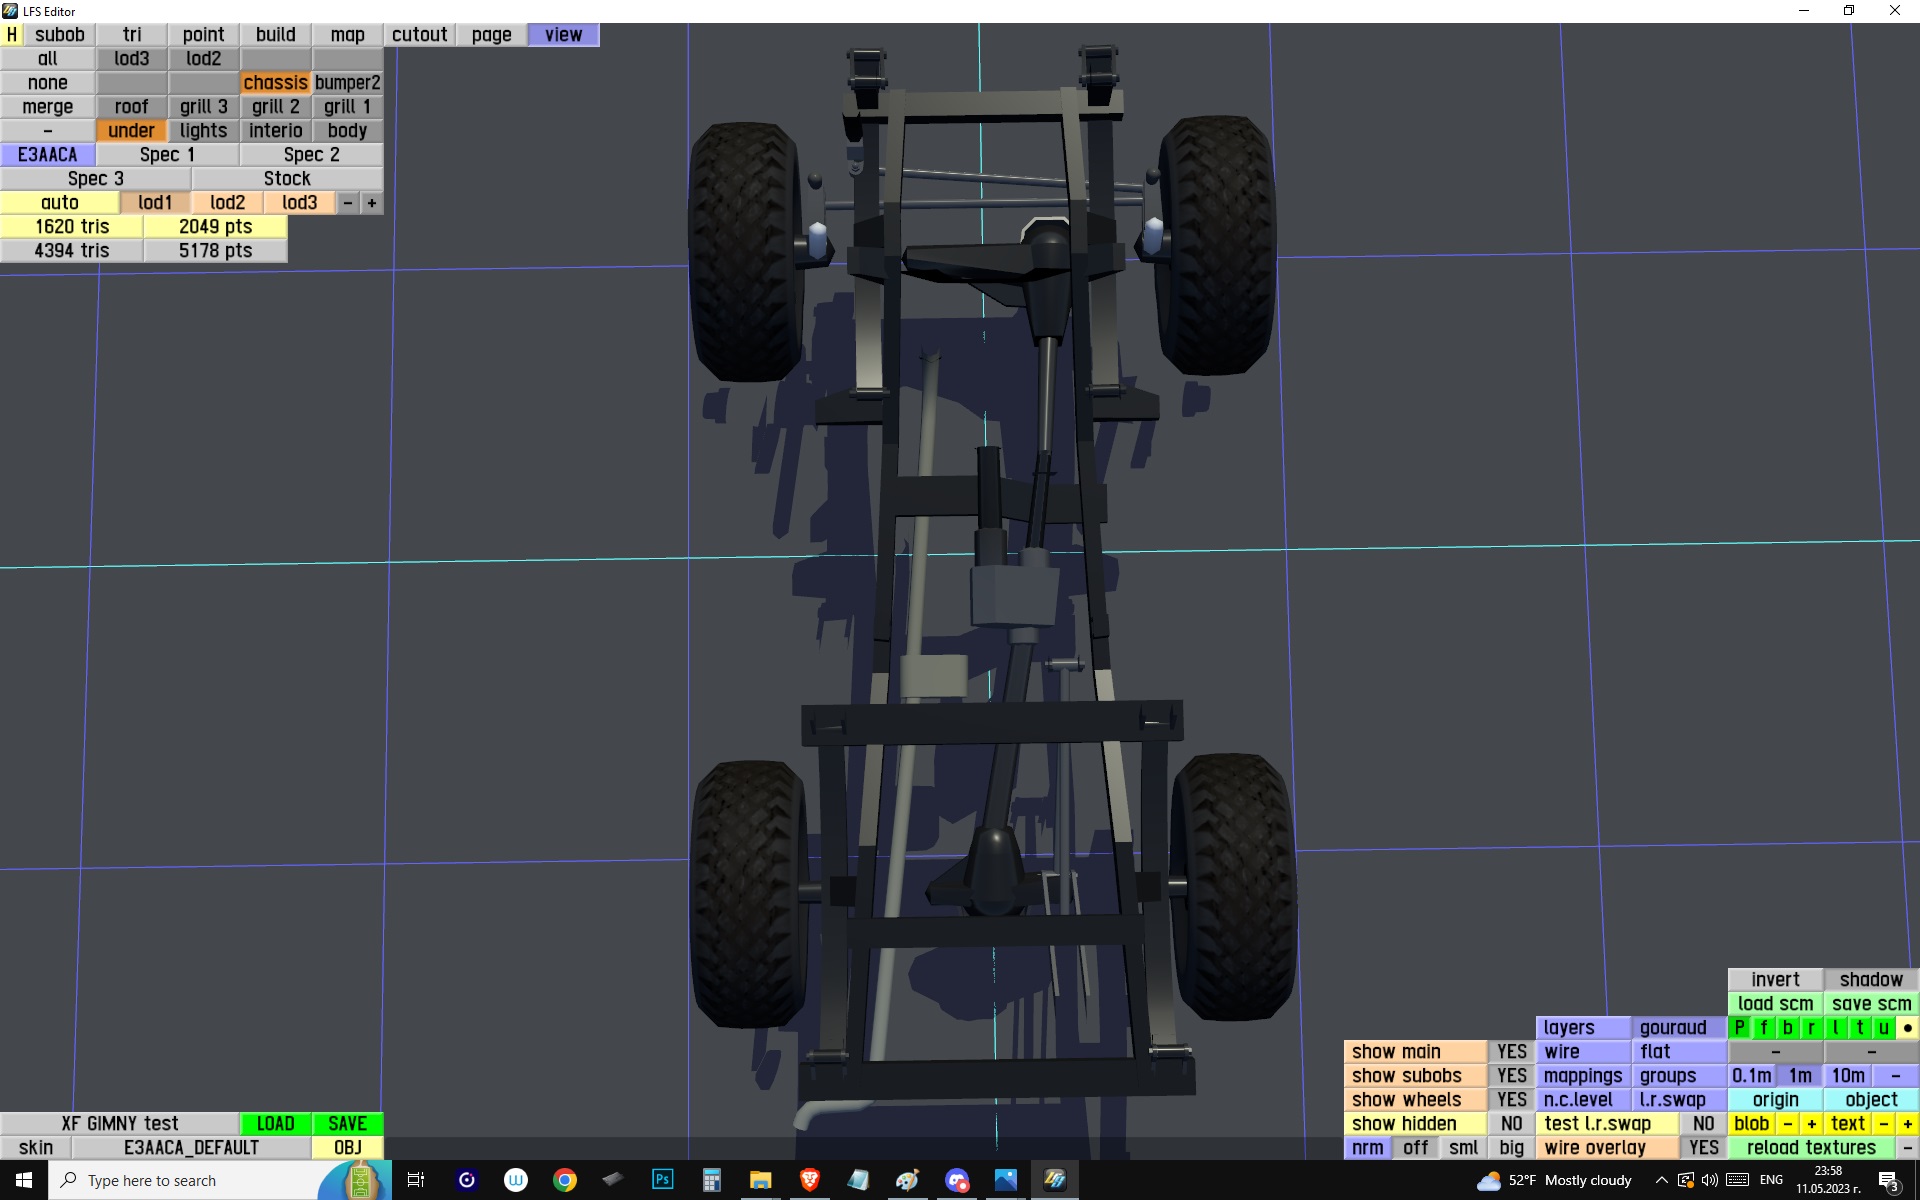Toggle show wheels YES value
The image size is (1920, 1200).
(1511, 1099)
